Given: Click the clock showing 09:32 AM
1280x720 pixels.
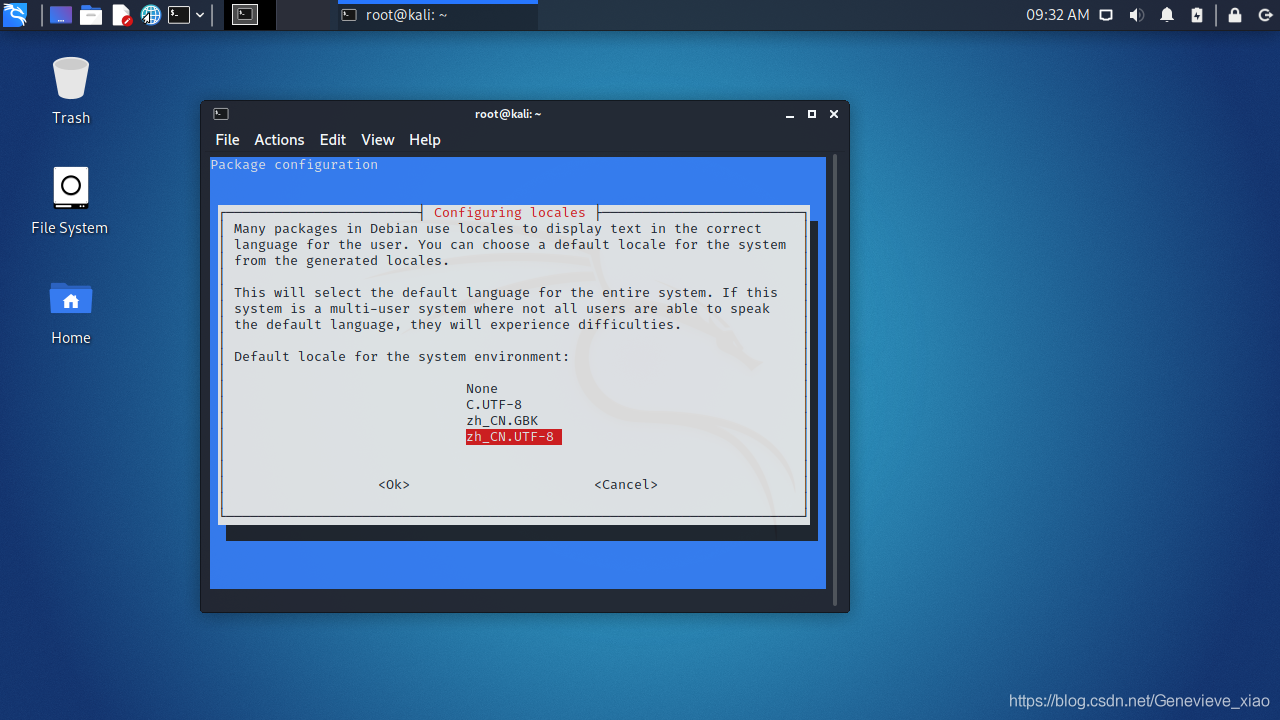Looking at the screenshot, I should (x=1057, y=15).
